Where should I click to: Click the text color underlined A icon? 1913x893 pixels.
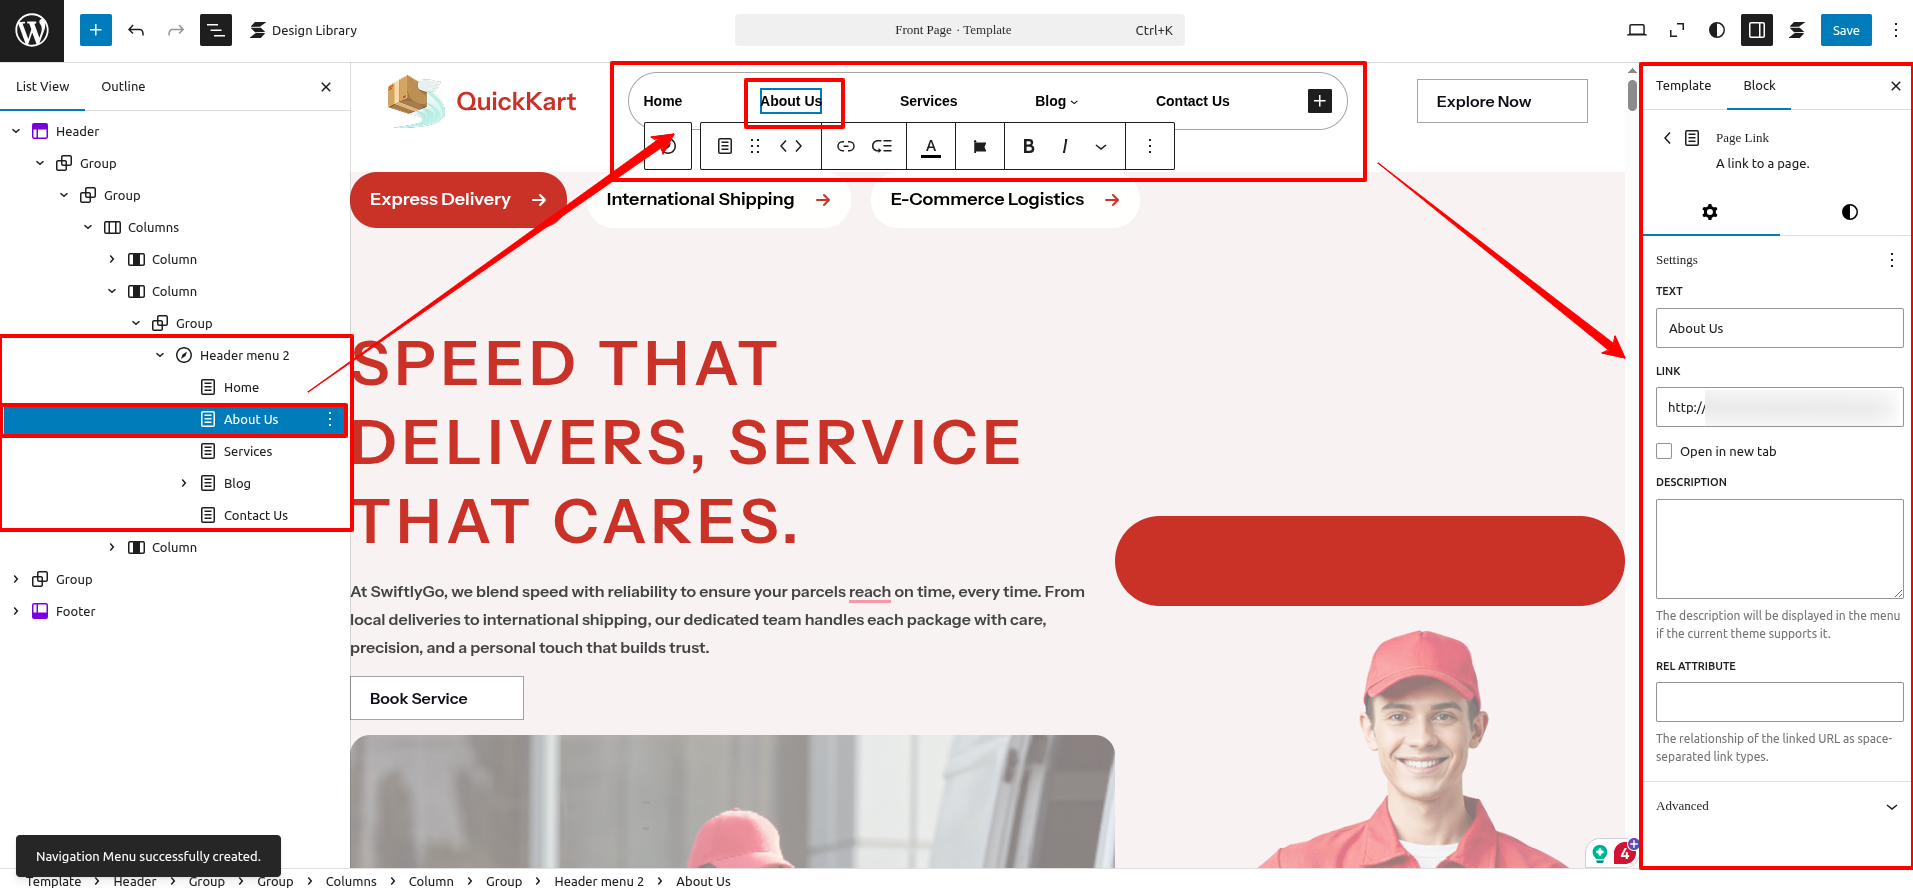tap(930, 146)
